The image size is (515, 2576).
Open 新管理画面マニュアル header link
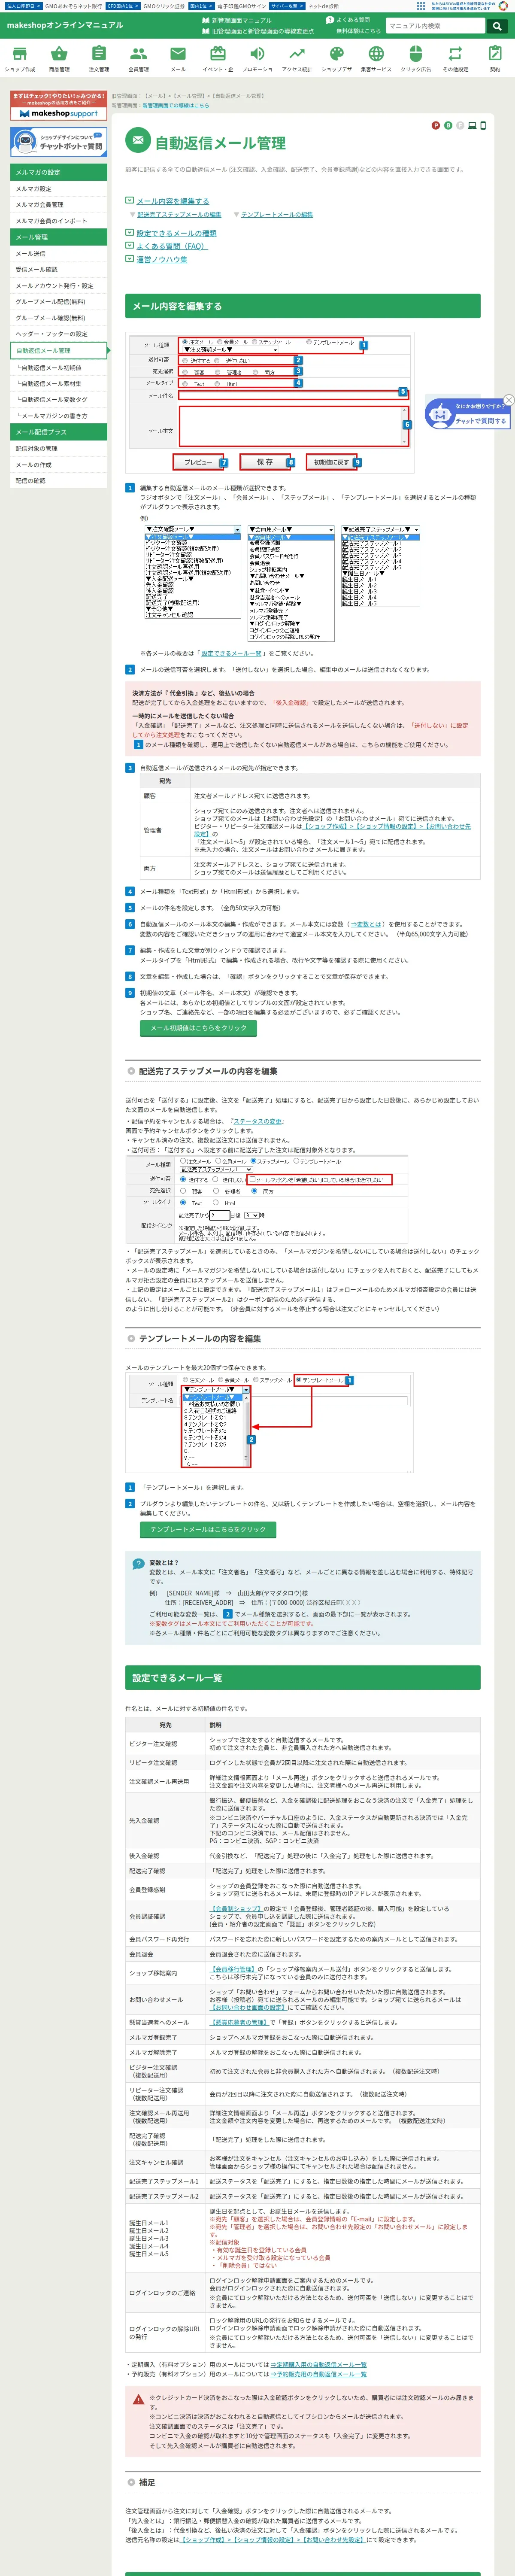pos(237,20)
